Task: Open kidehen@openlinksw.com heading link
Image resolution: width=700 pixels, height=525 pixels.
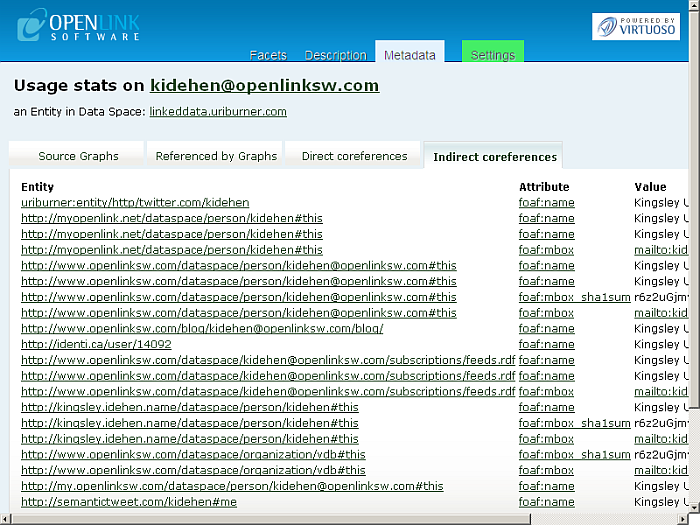Action: pyautogui.click(x=264, y=85)
